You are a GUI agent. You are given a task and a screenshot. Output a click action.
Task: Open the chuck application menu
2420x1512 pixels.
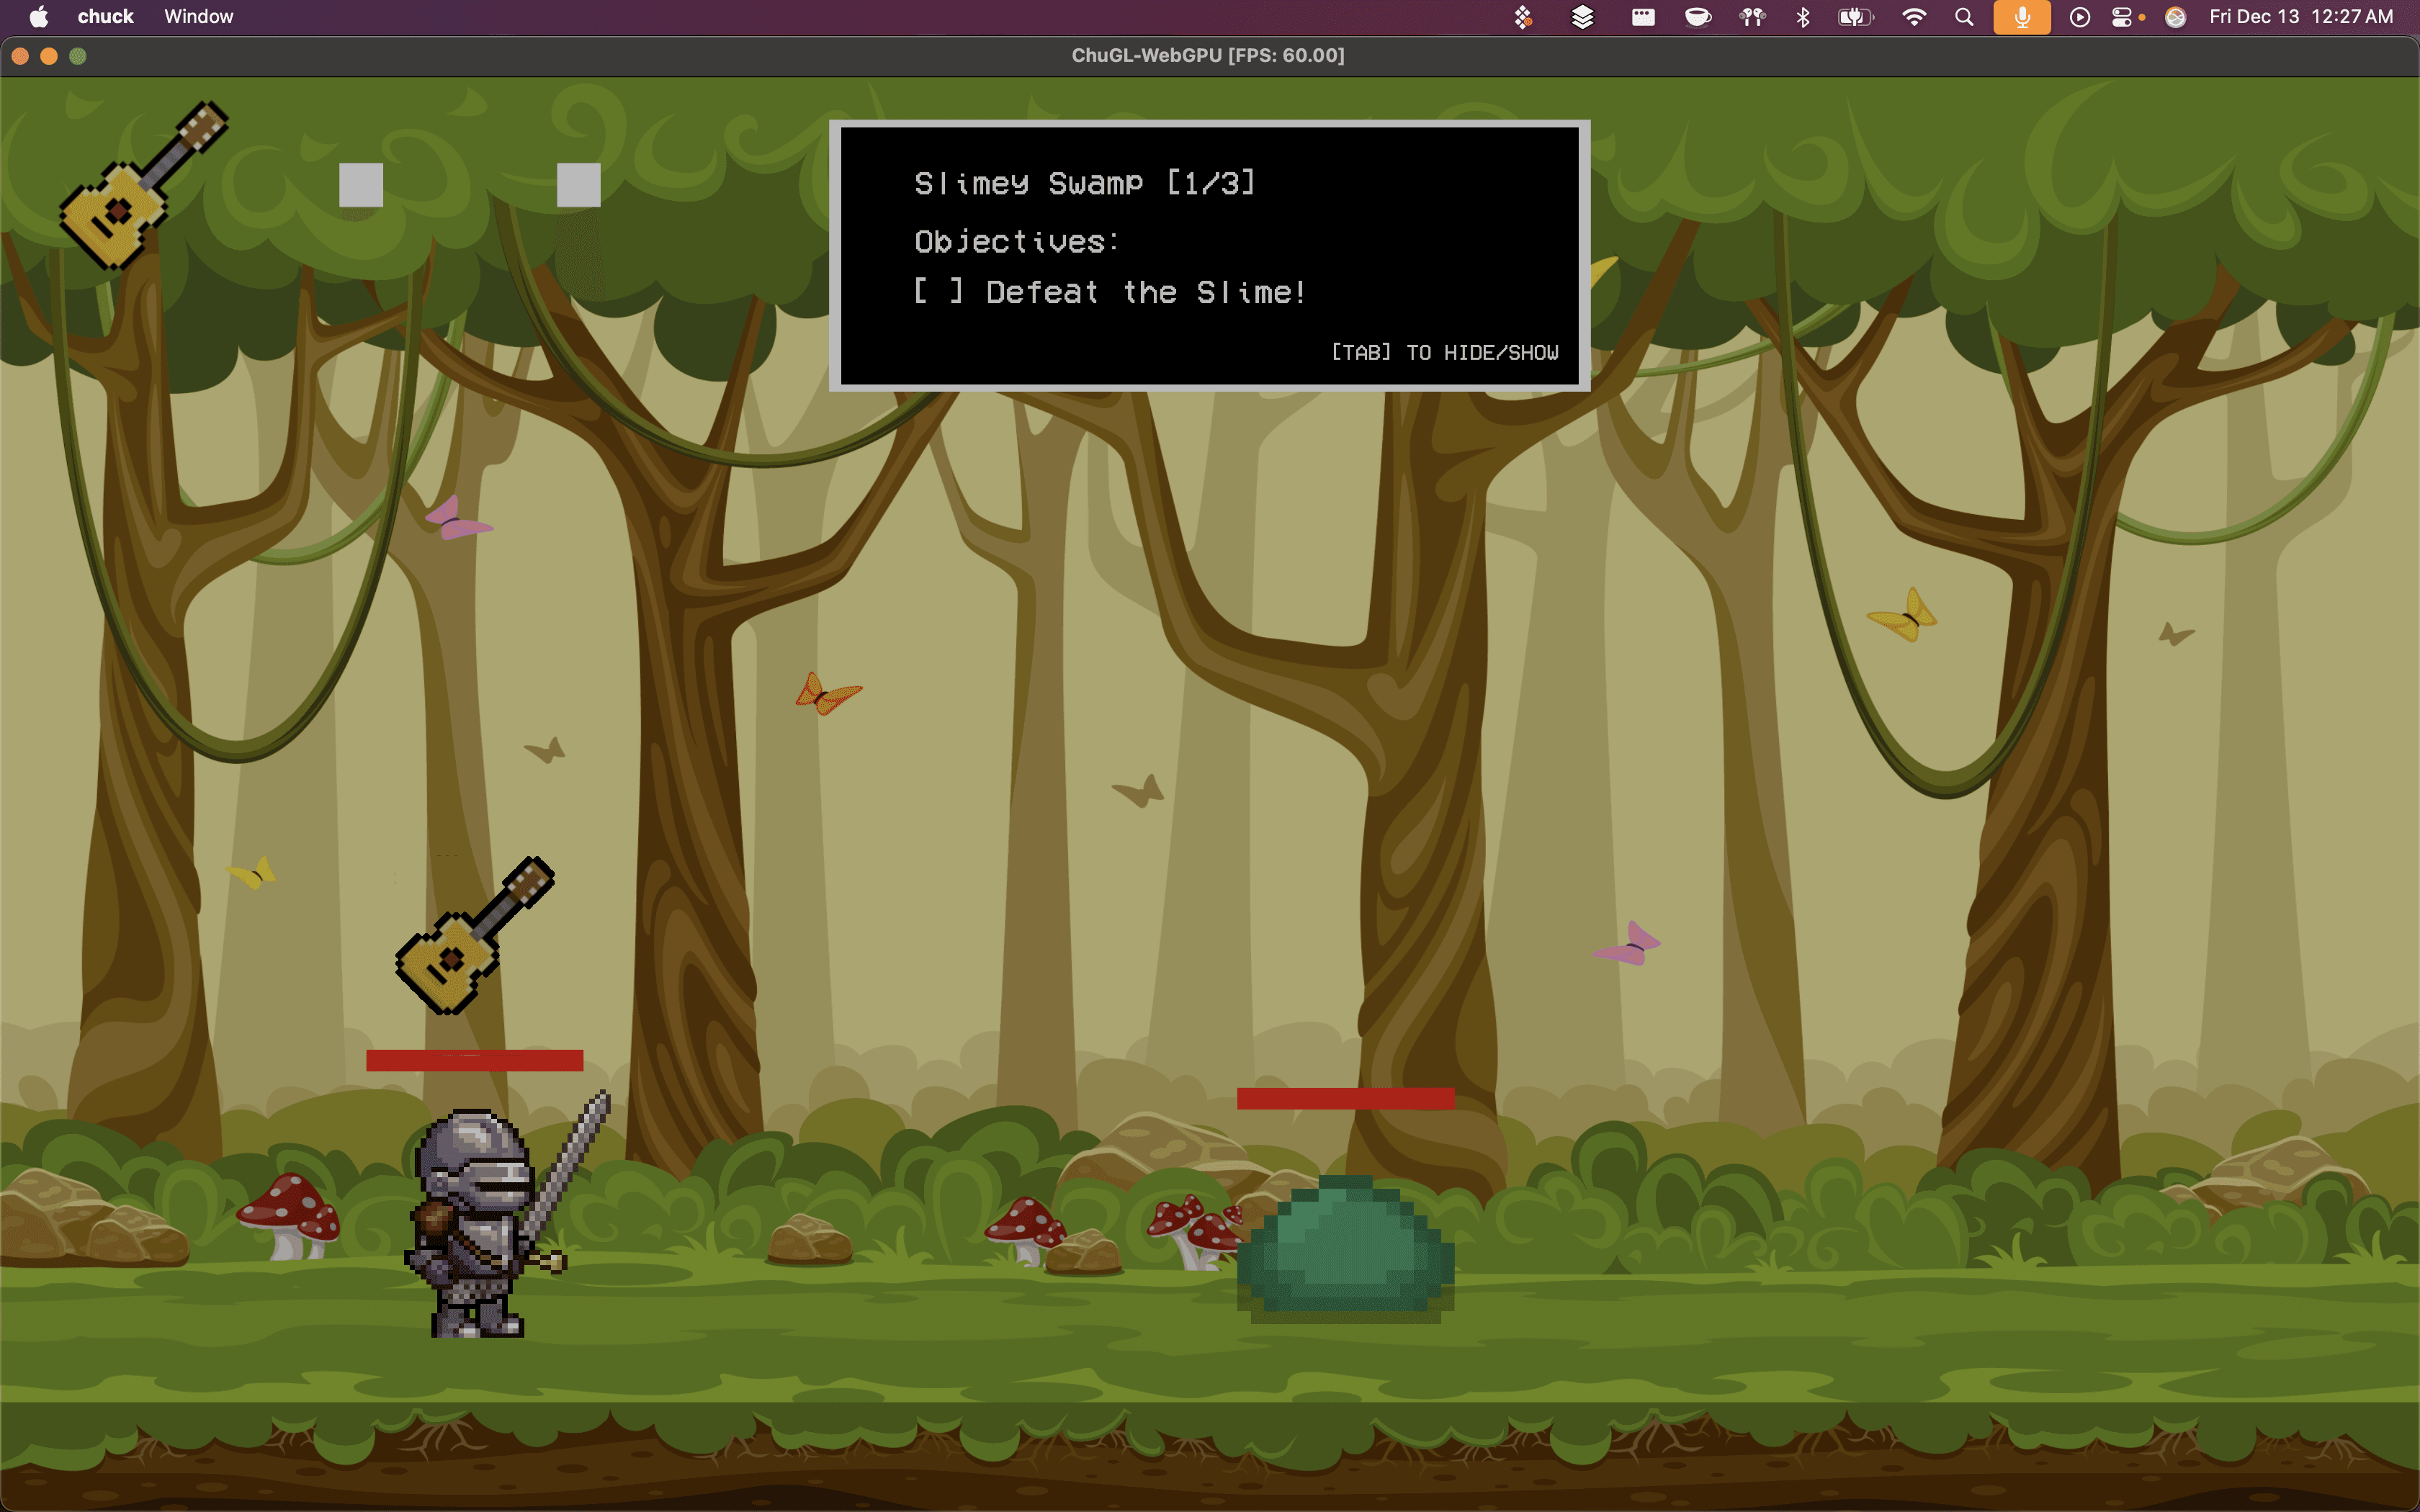coord(105,17)
